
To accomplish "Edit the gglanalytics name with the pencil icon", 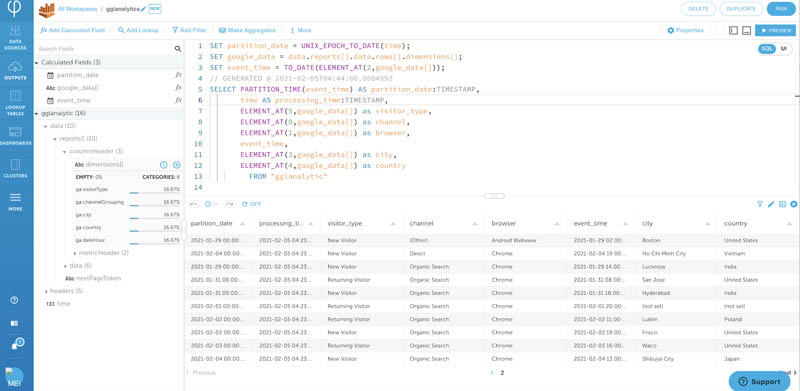I will pos(143,9).
